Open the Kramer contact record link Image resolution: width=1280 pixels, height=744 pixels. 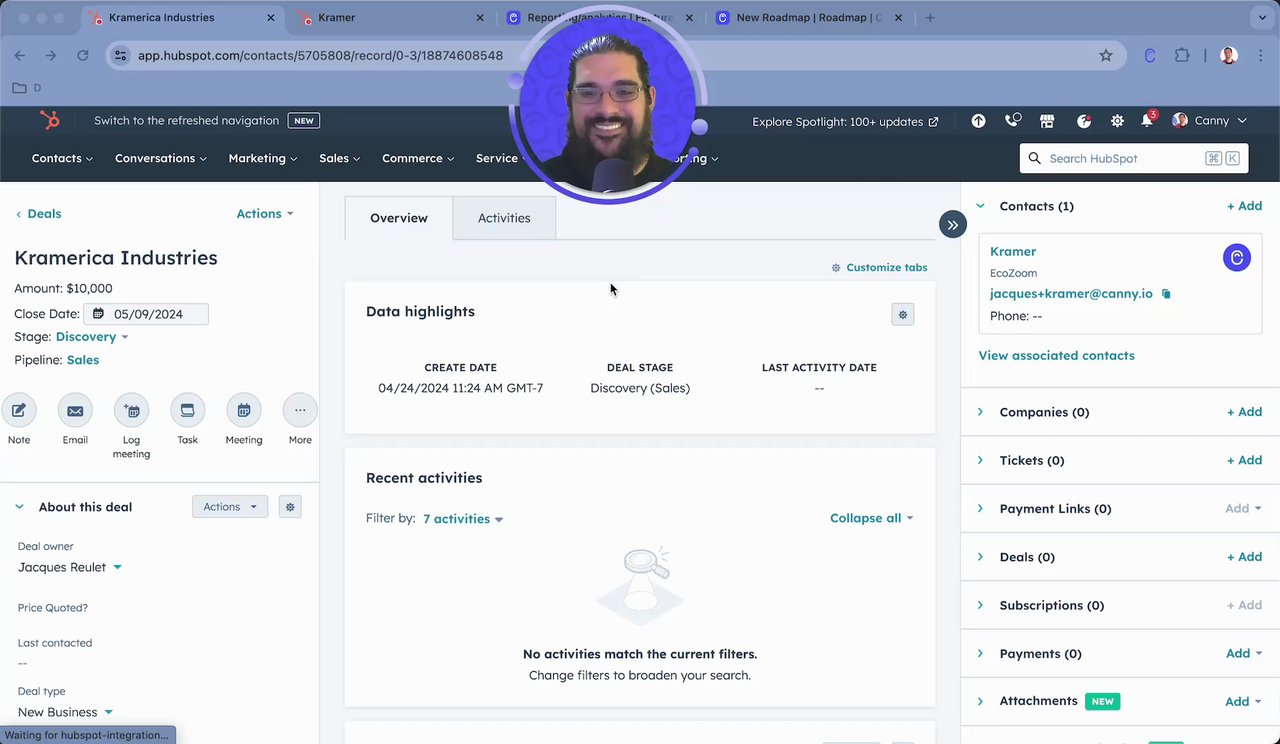(x=1013, y=252)
